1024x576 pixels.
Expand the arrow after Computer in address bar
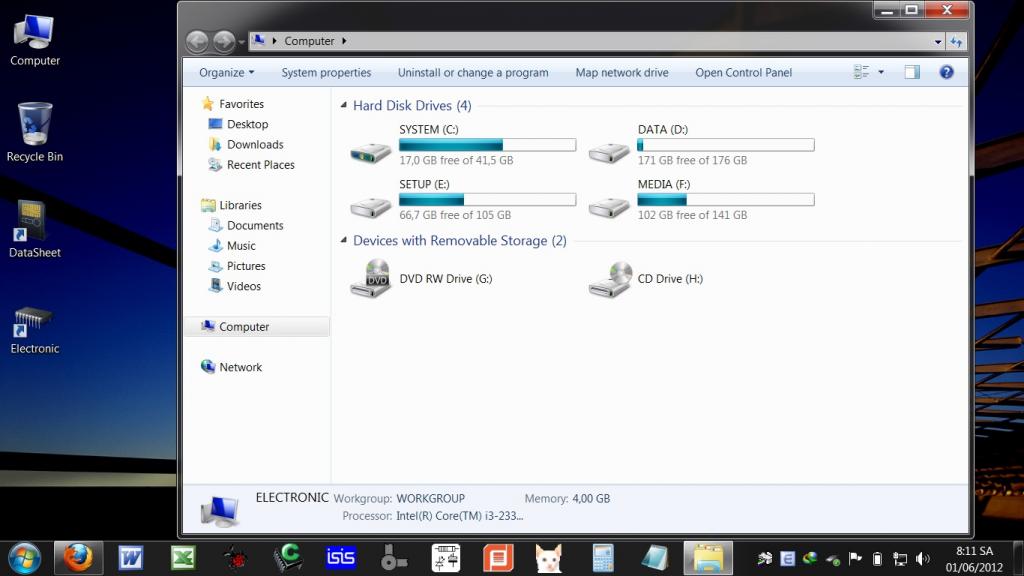coord(344,41)
